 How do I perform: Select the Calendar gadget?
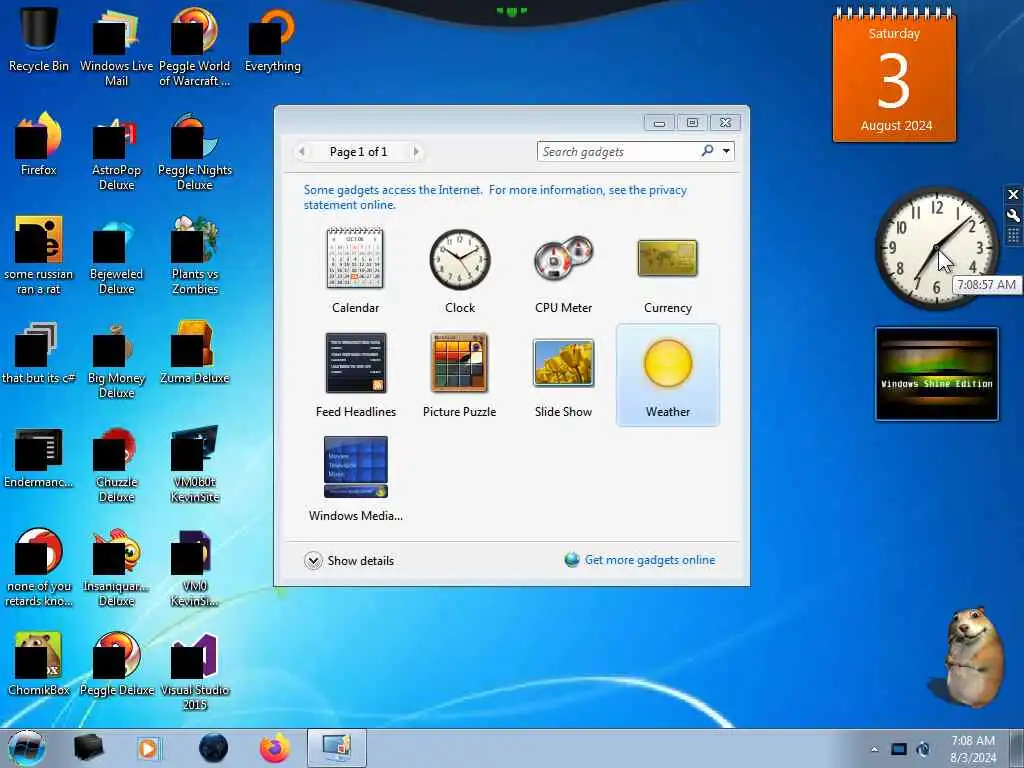355,270
